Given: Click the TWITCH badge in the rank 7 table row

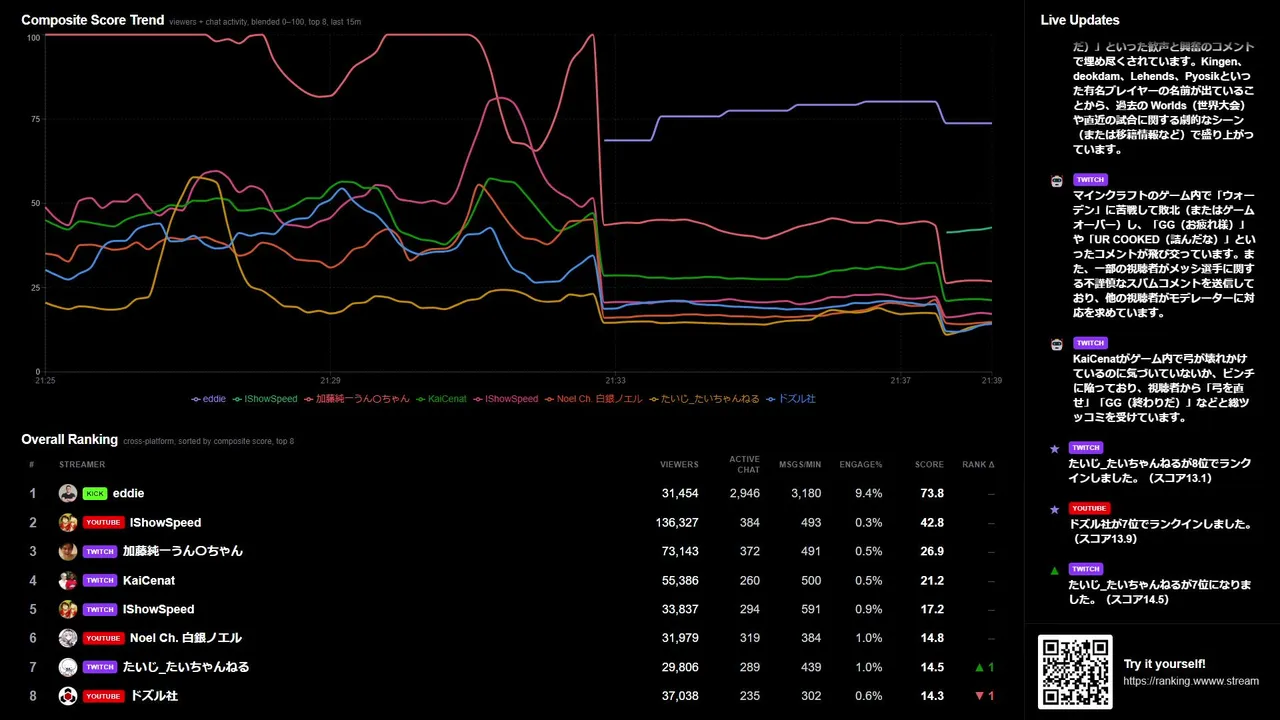Looking at the screenshot, I should coord(100,668).
